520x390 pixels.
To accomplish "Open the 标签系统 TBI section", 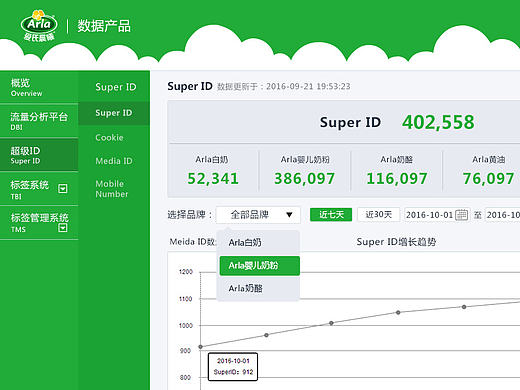I will pyautogui.click(x=39, y=189).
